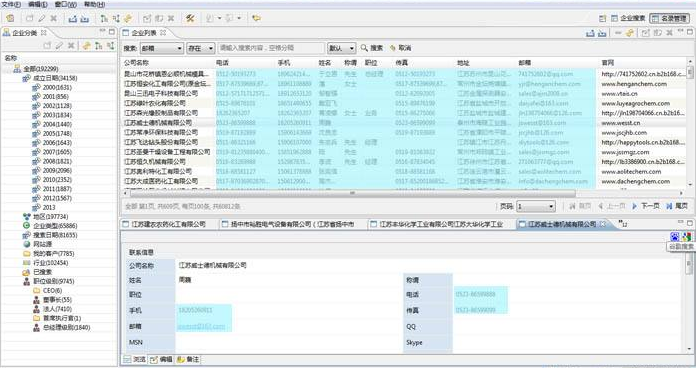Click the 取消 button in search bar
The image size is (696, 368).
click(400, 47)
